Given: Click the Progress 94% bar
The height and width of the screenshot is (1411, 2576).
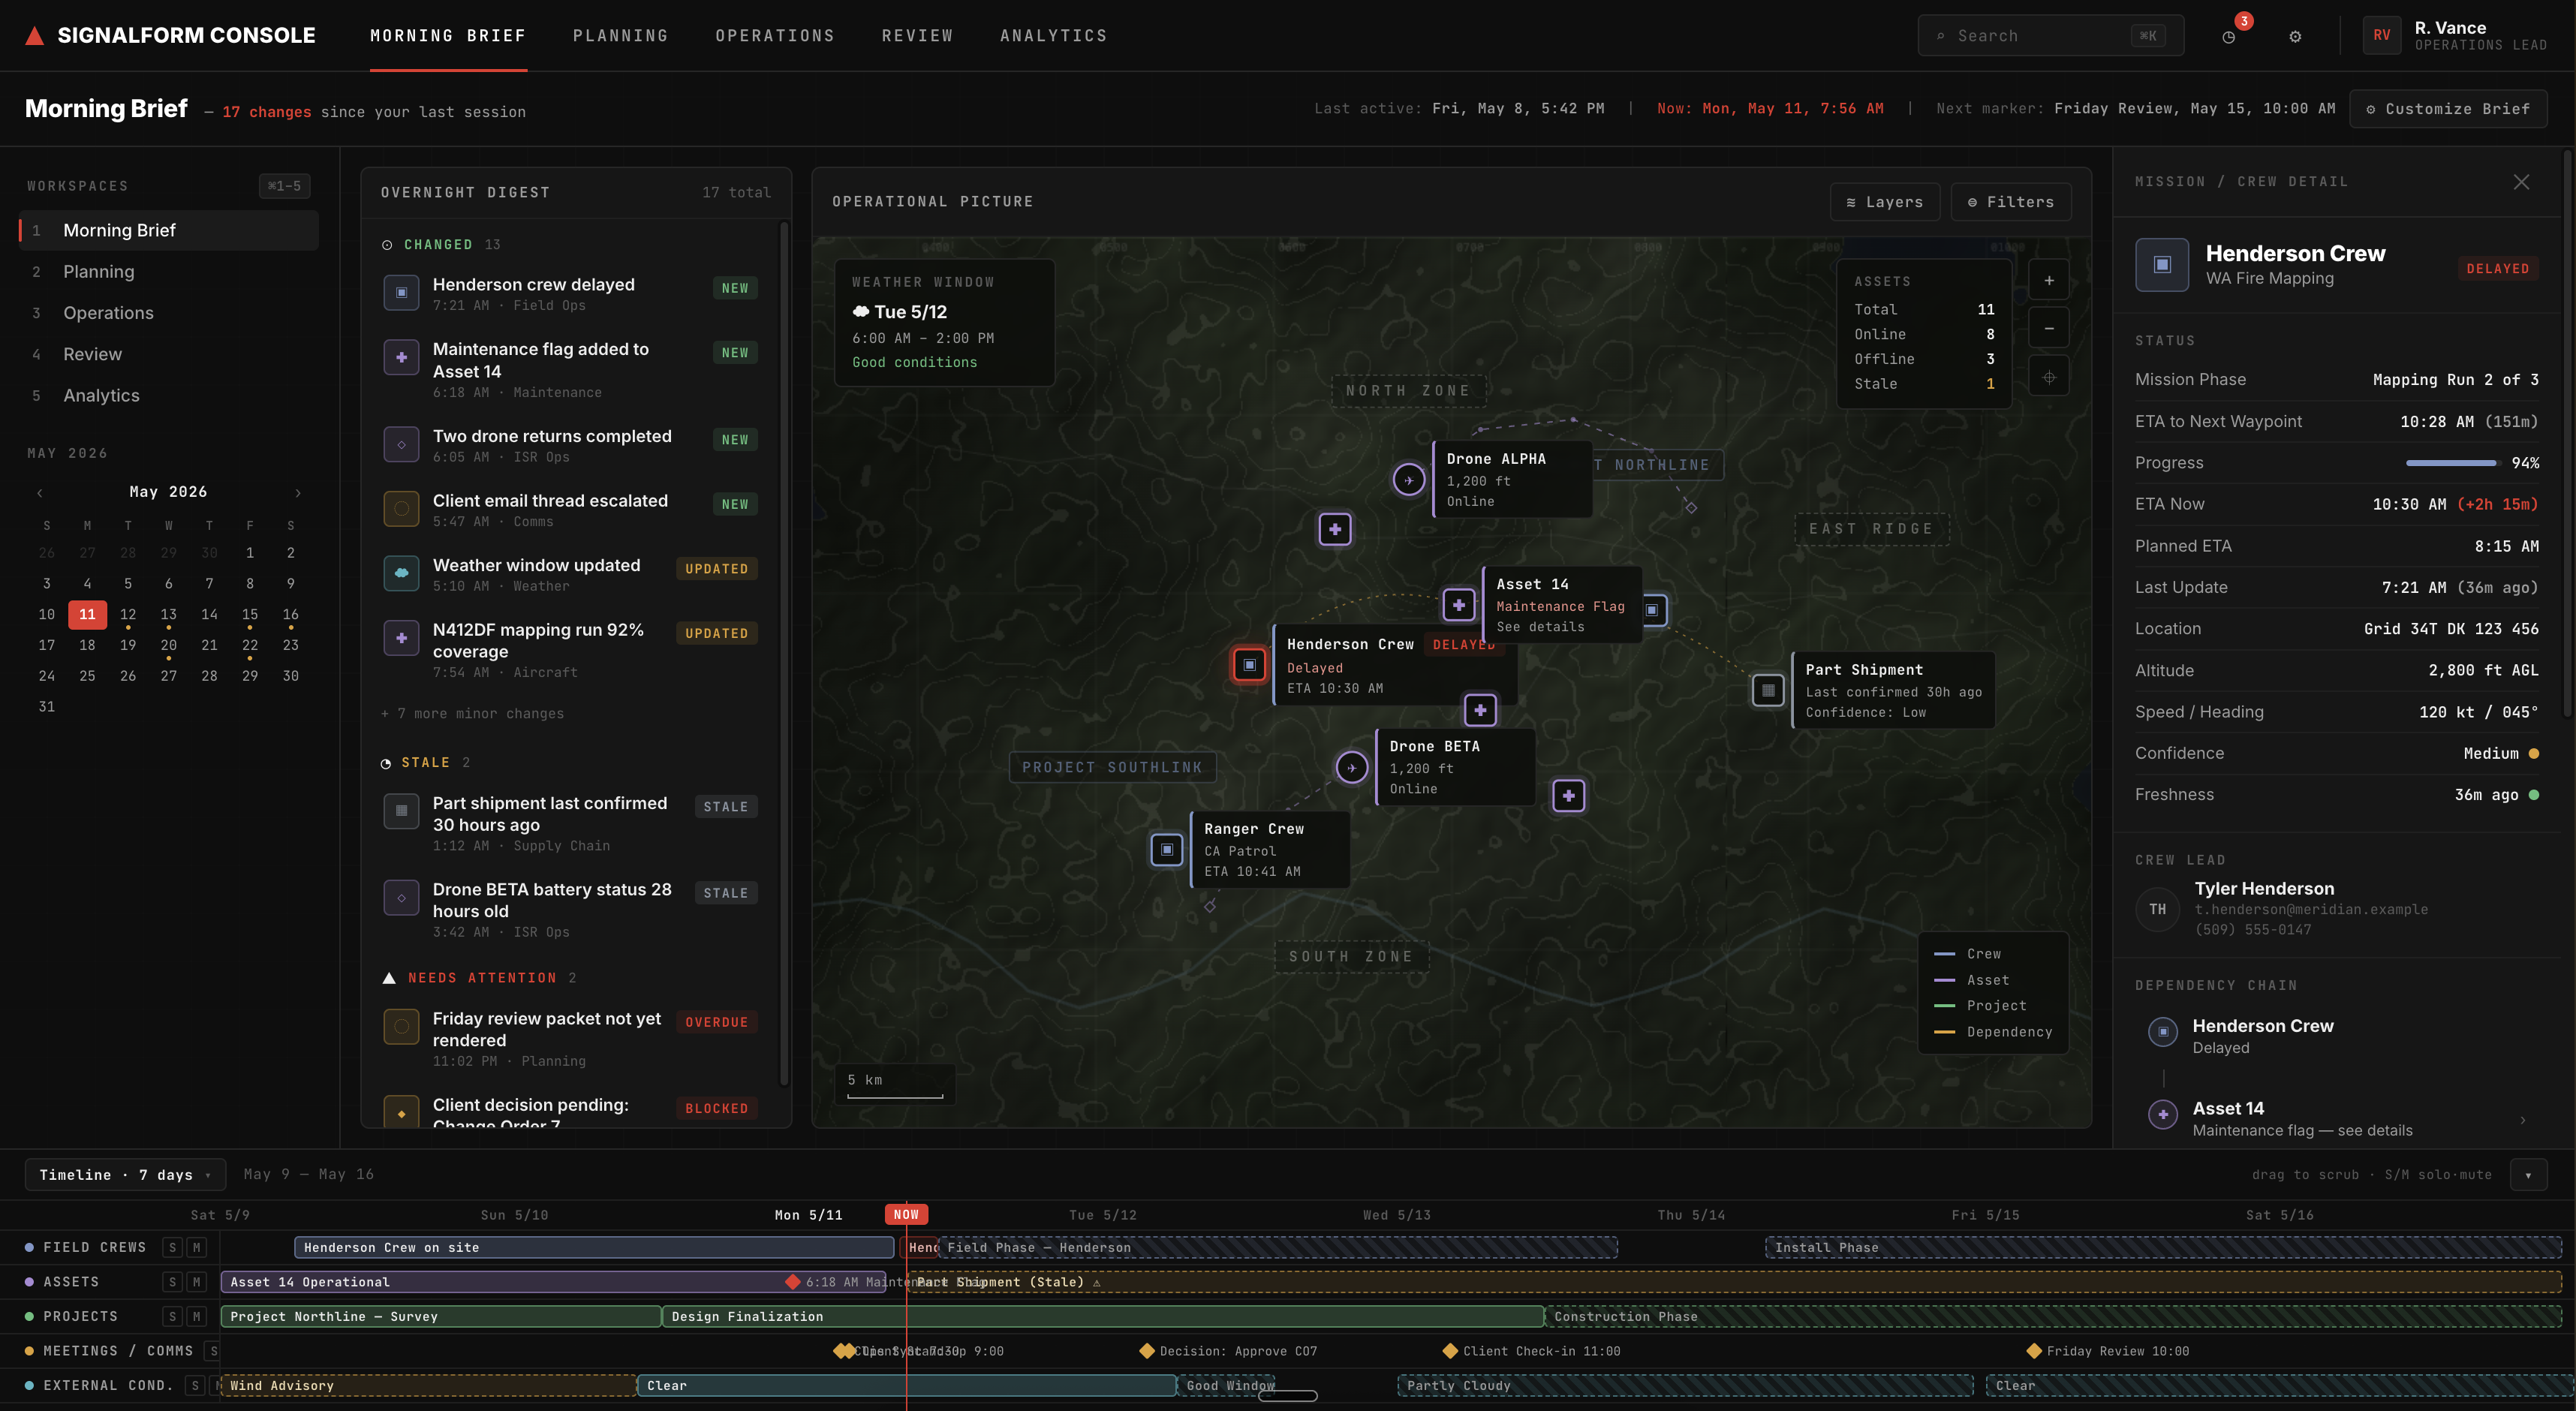Looking at the screenshot, I should (2451, 463).
